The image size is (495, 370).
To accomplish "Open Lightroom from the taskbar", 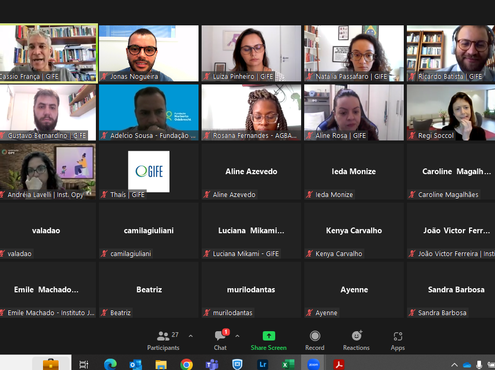I will pyautogui.click(x=263, y=364).
